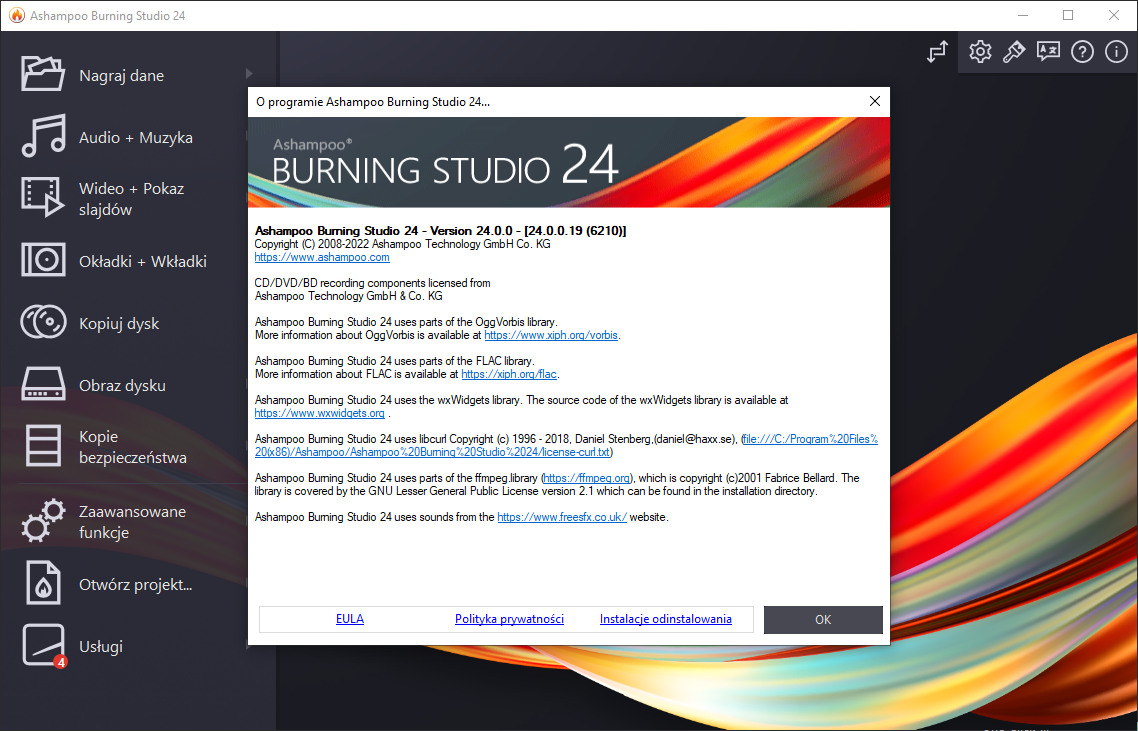This screenshot has height=731, width=1138.
Task: Click the Okładki + Wkładki disc case icon
Action: [43, 260]
